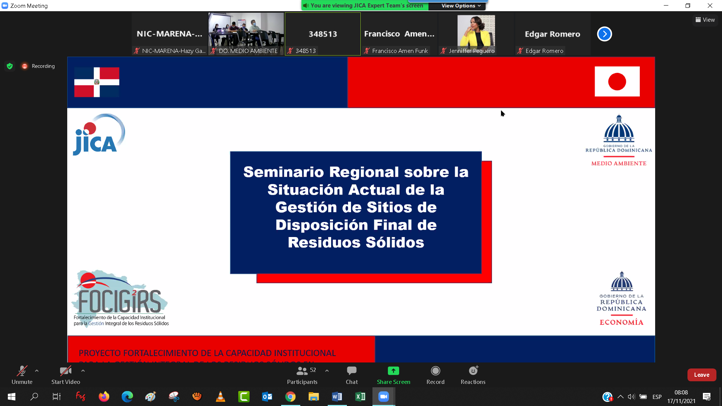Screen dimensions: 722x406
Task: Open the Chat panel
Action: 352,375
